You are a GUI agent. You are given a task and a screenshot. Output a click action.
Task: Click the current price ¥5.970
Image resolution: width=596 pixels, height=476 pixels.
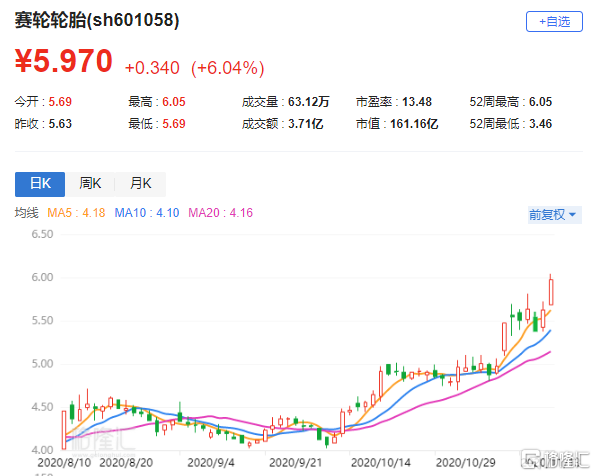(x=63, y=61)
